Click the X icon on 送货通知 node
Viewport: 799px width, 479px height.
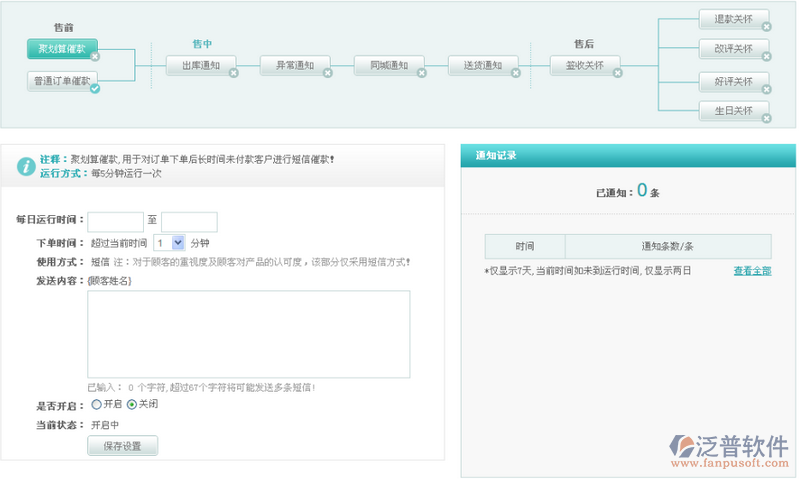coord(515,73)
